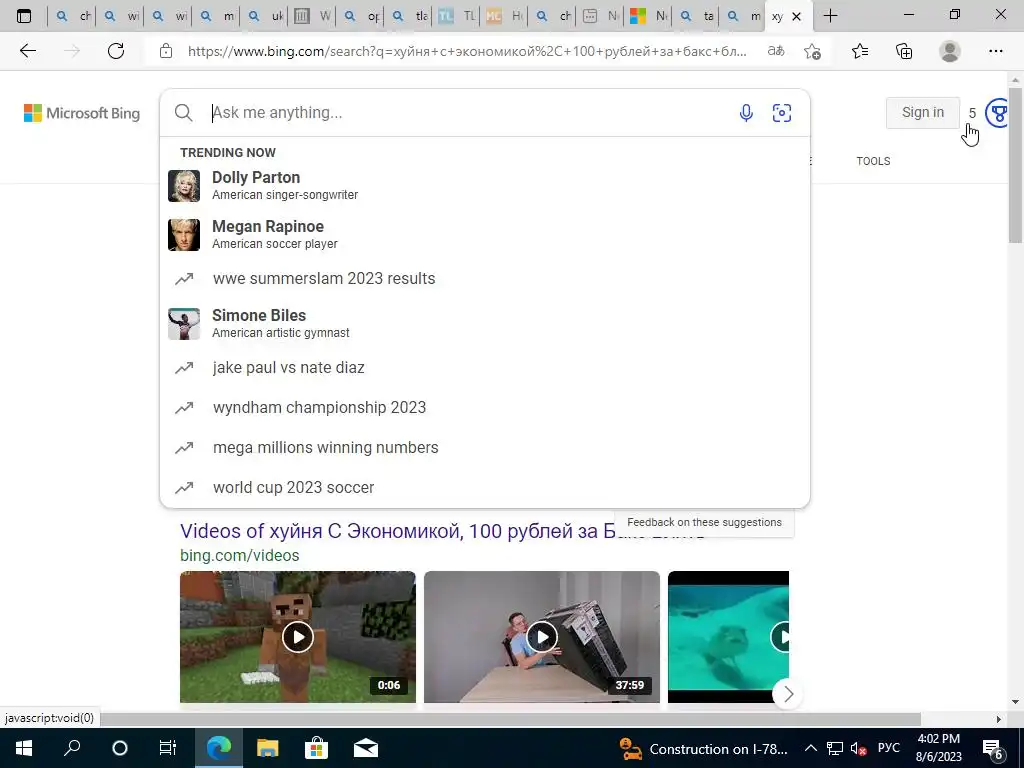This screenshot has width=1024, height=768.
Task: Switch to the 'uk' search tab
Action: pos(266,16)
